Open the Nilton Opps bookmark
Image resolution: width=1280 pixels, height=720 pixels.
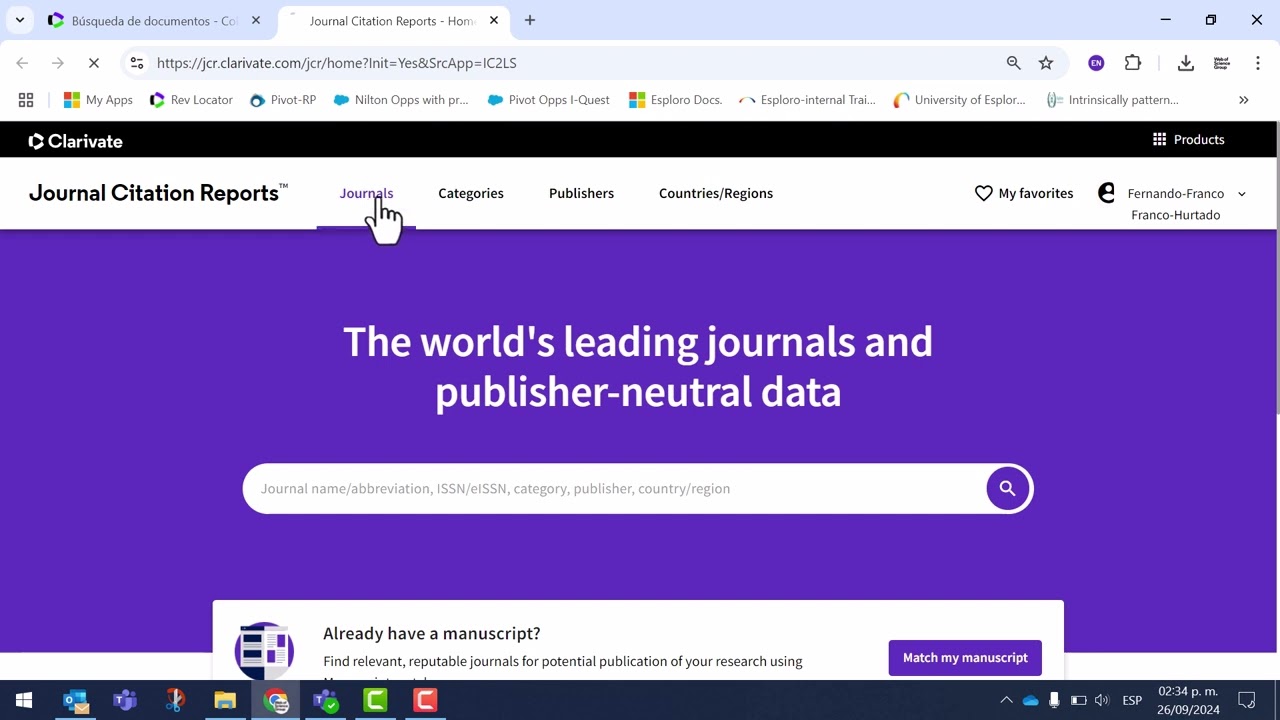401,100
